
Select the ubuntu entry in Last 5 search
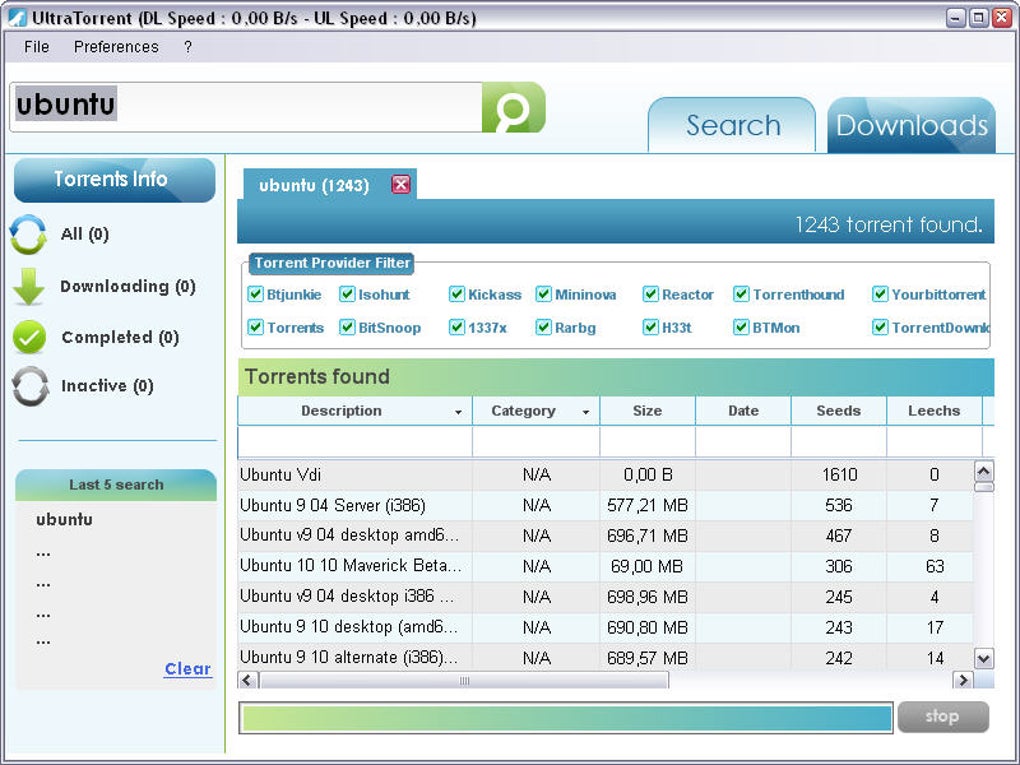[64, 519]
